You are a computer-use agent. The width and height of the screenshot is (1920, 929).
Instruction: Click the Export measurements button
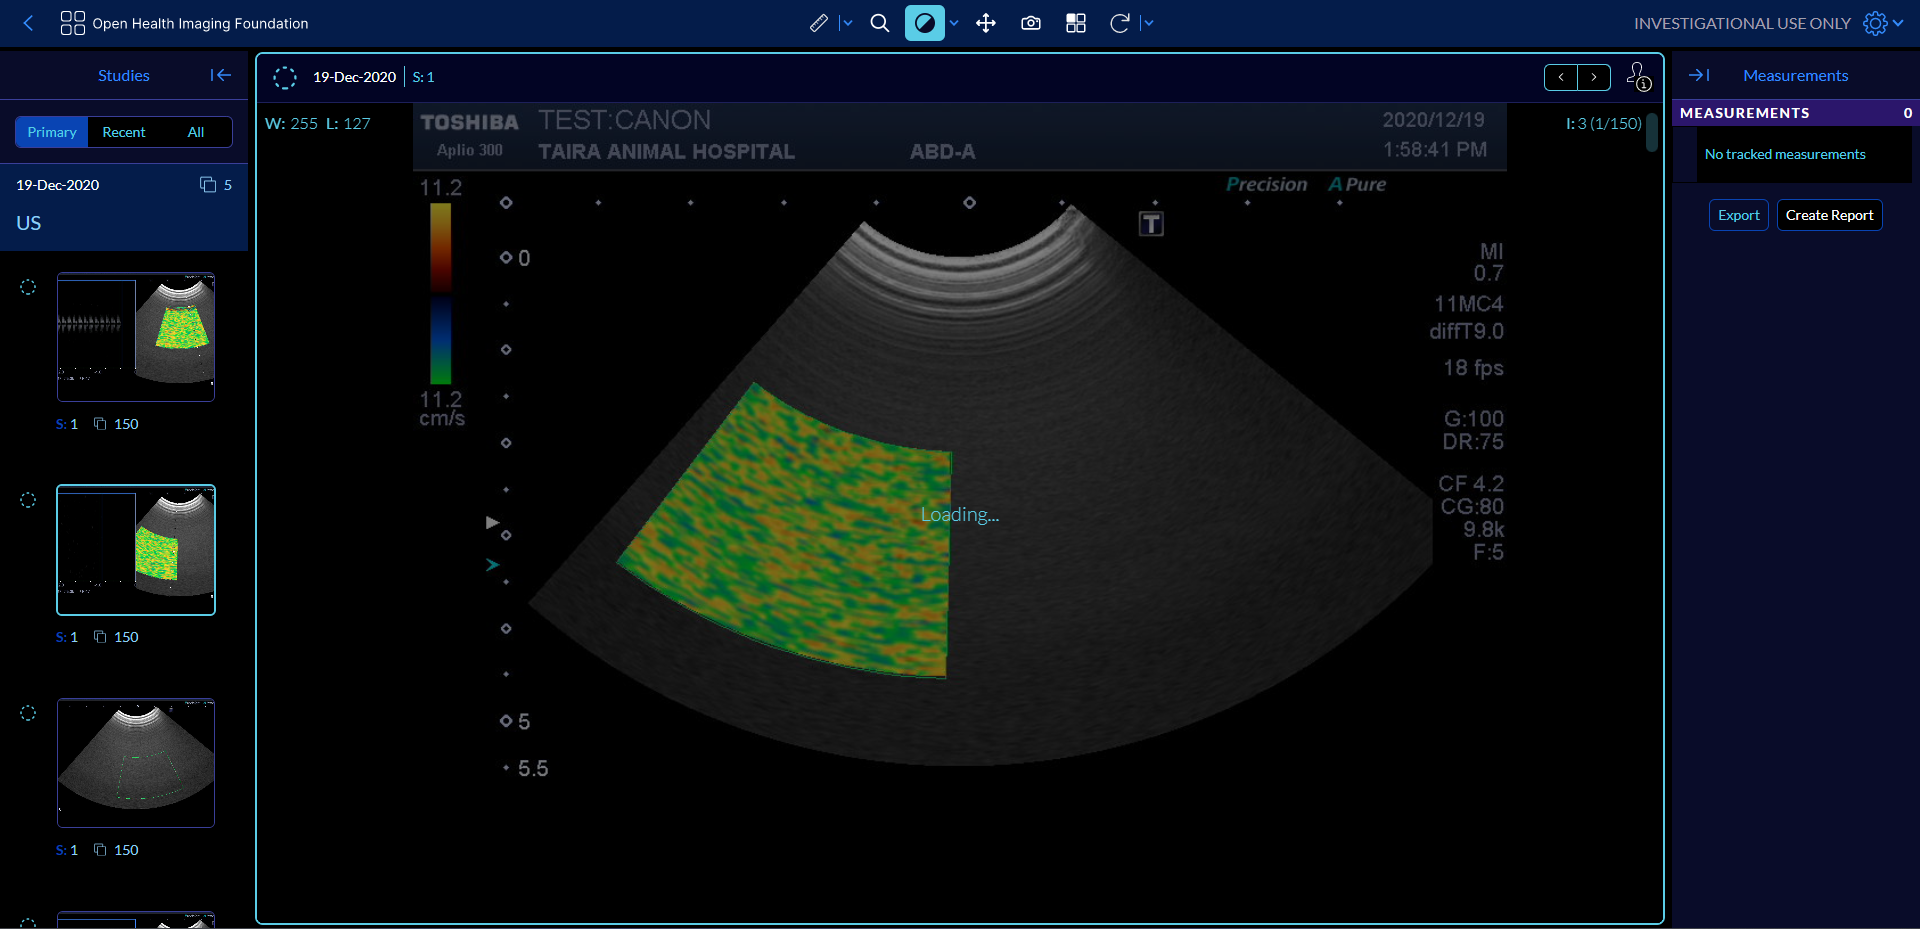(x=1739, y=215)
